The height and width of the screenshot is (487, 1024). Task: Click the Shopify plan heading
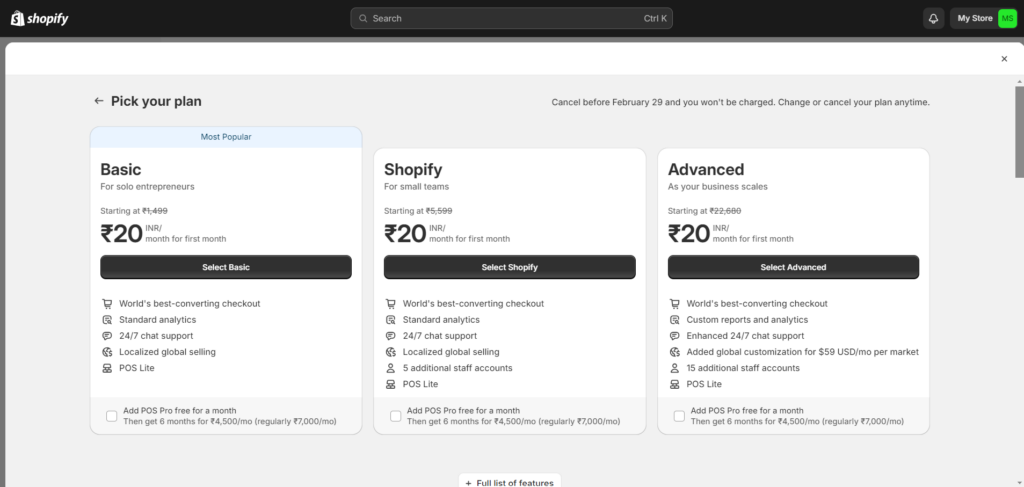[413, 170]
